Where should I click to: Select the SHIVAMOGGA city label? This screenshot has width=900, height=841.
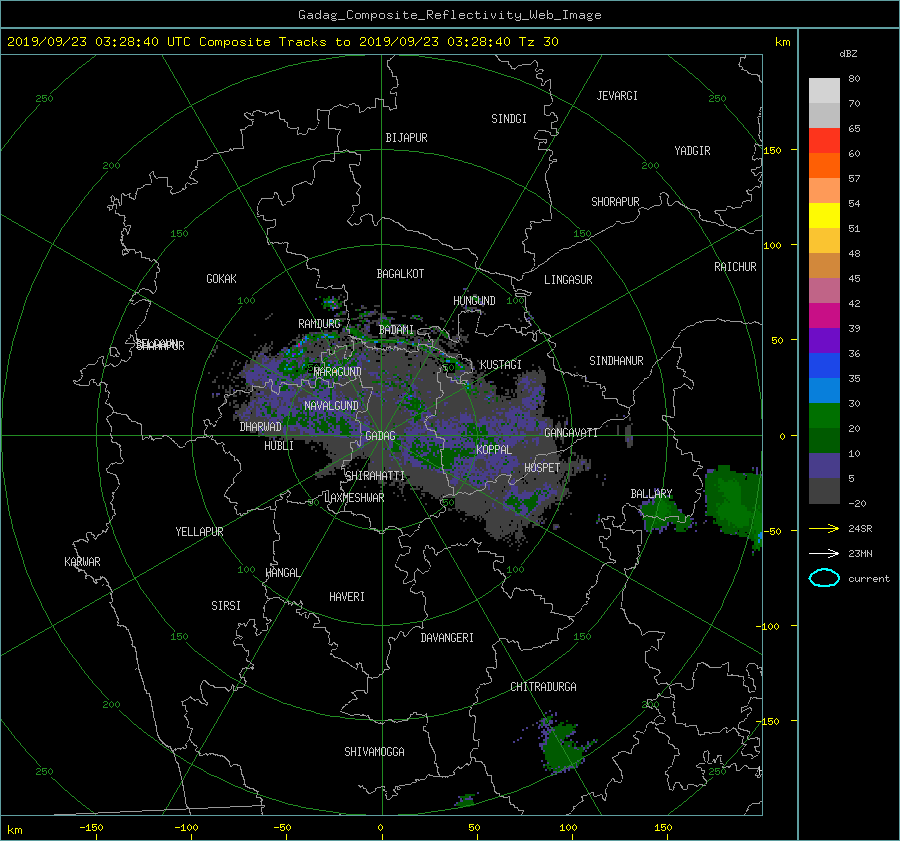(374, 752)
